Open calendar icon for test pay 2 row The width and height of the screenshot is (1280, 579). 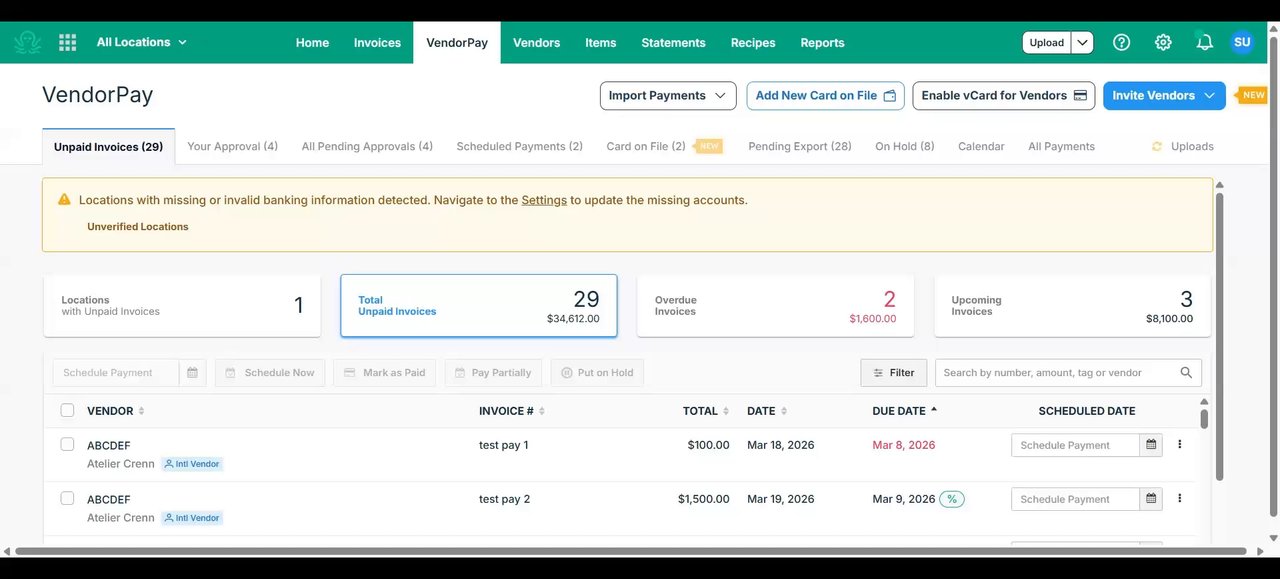(1151, 499)
